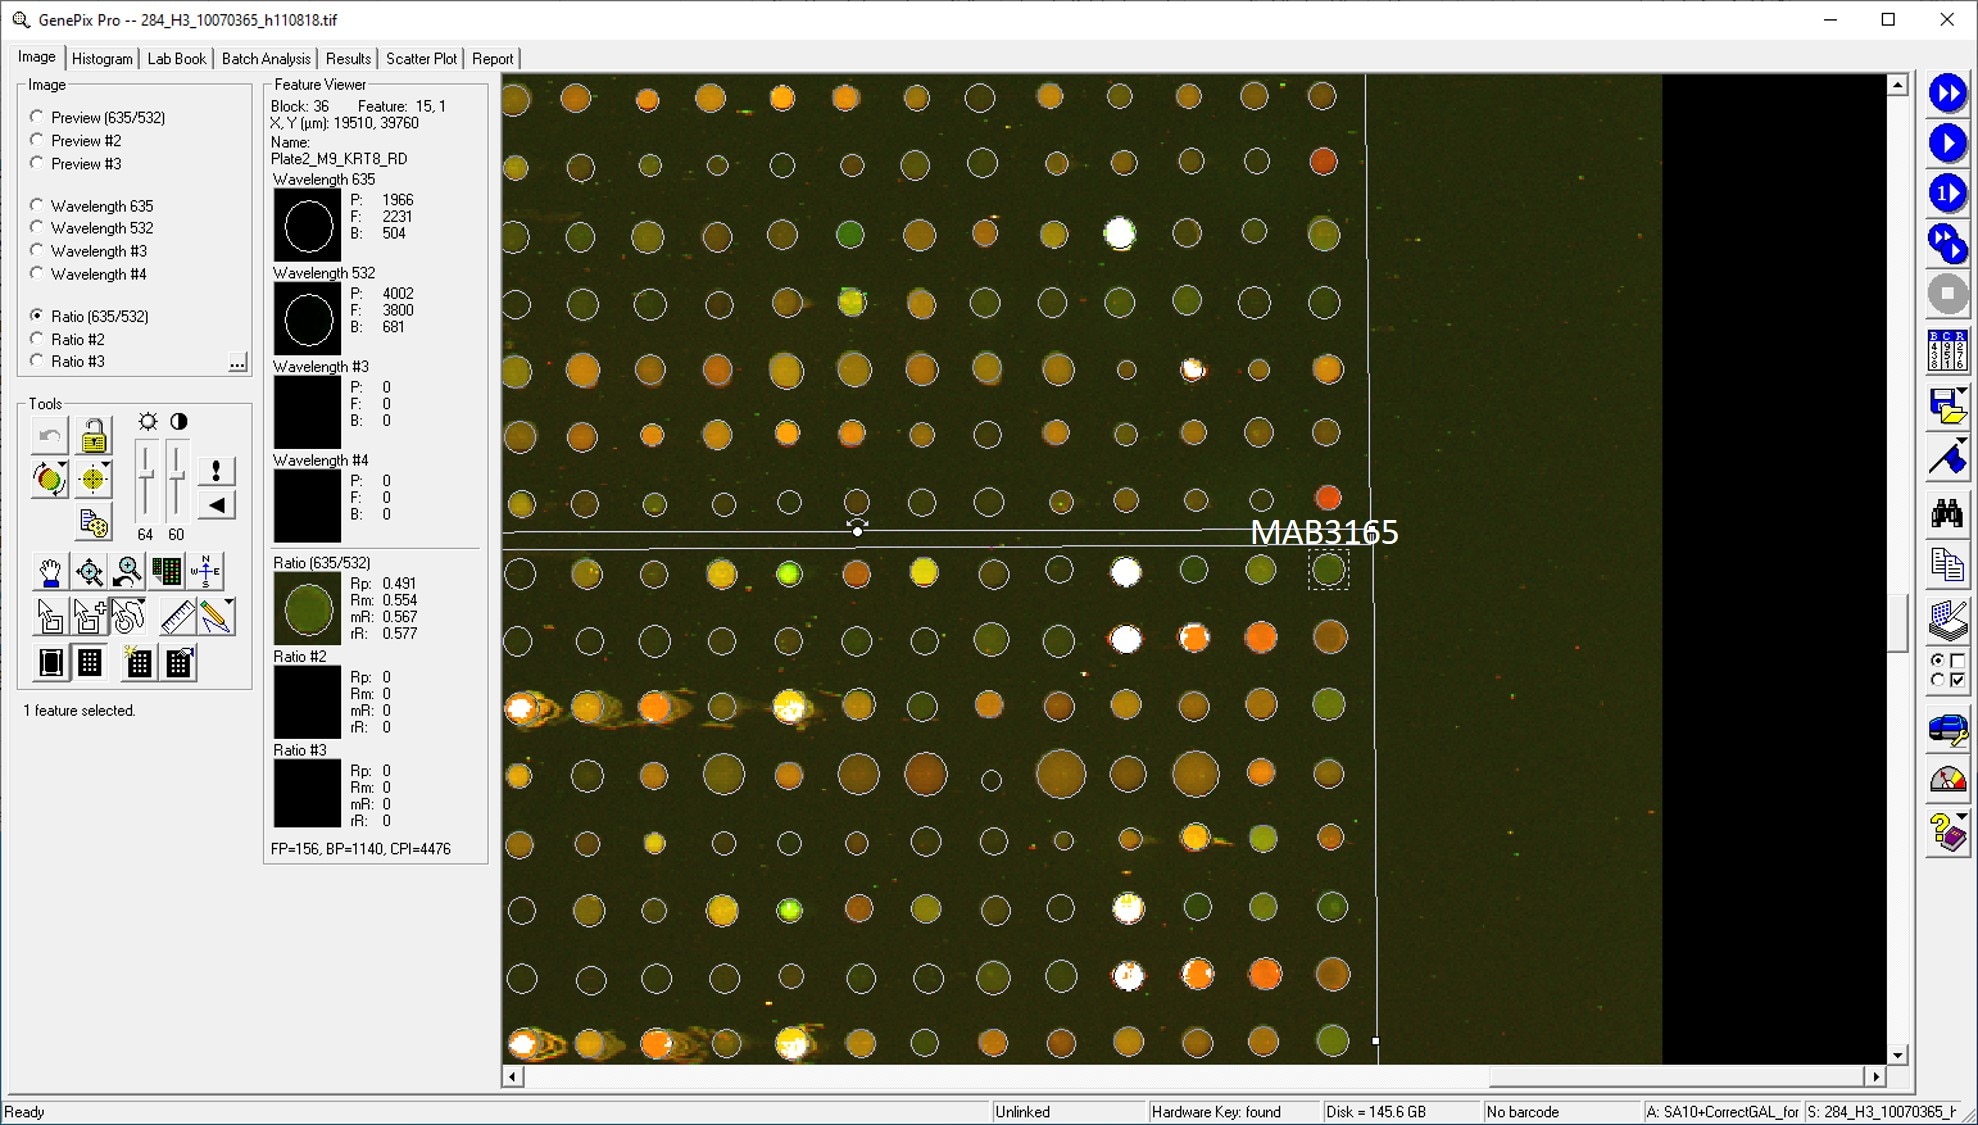Click the compass orientation tool

click(206, 571)
